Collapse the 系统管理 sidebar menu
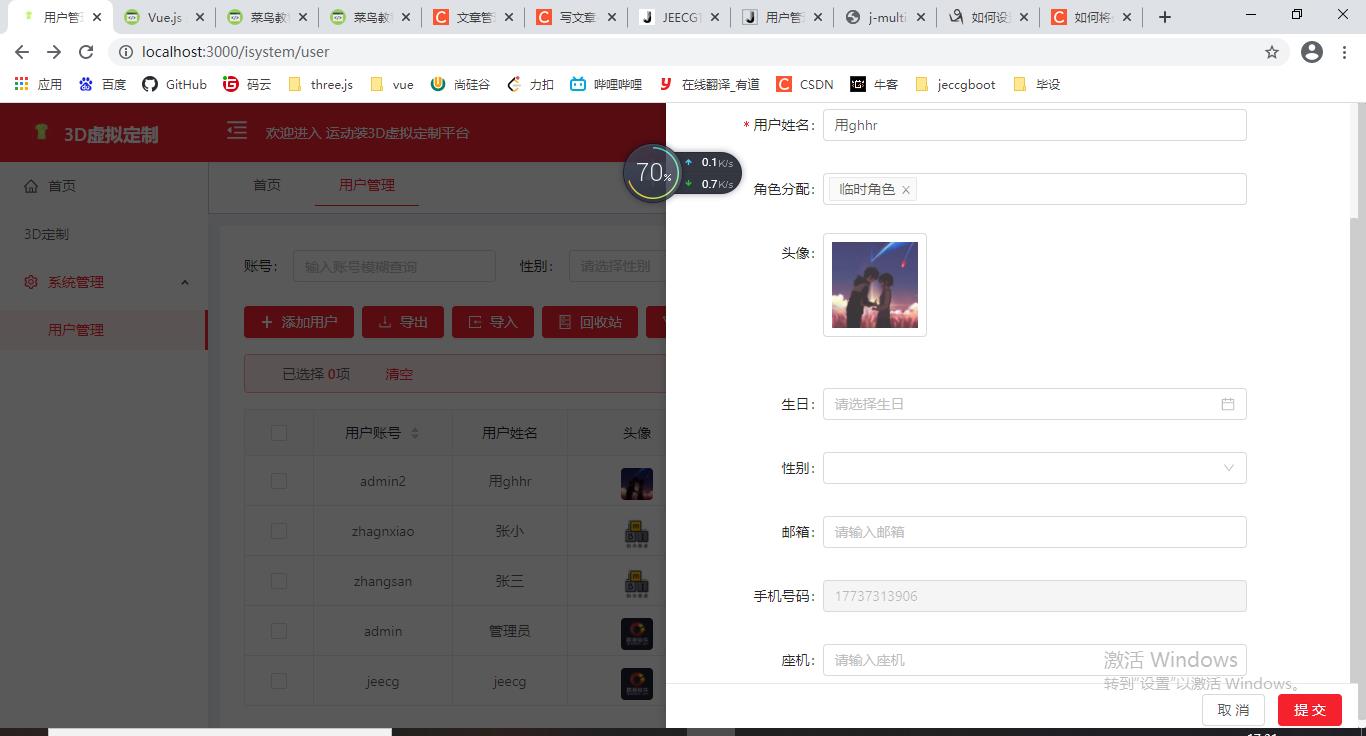The image size is (1366, 736). tap(104, 282)
